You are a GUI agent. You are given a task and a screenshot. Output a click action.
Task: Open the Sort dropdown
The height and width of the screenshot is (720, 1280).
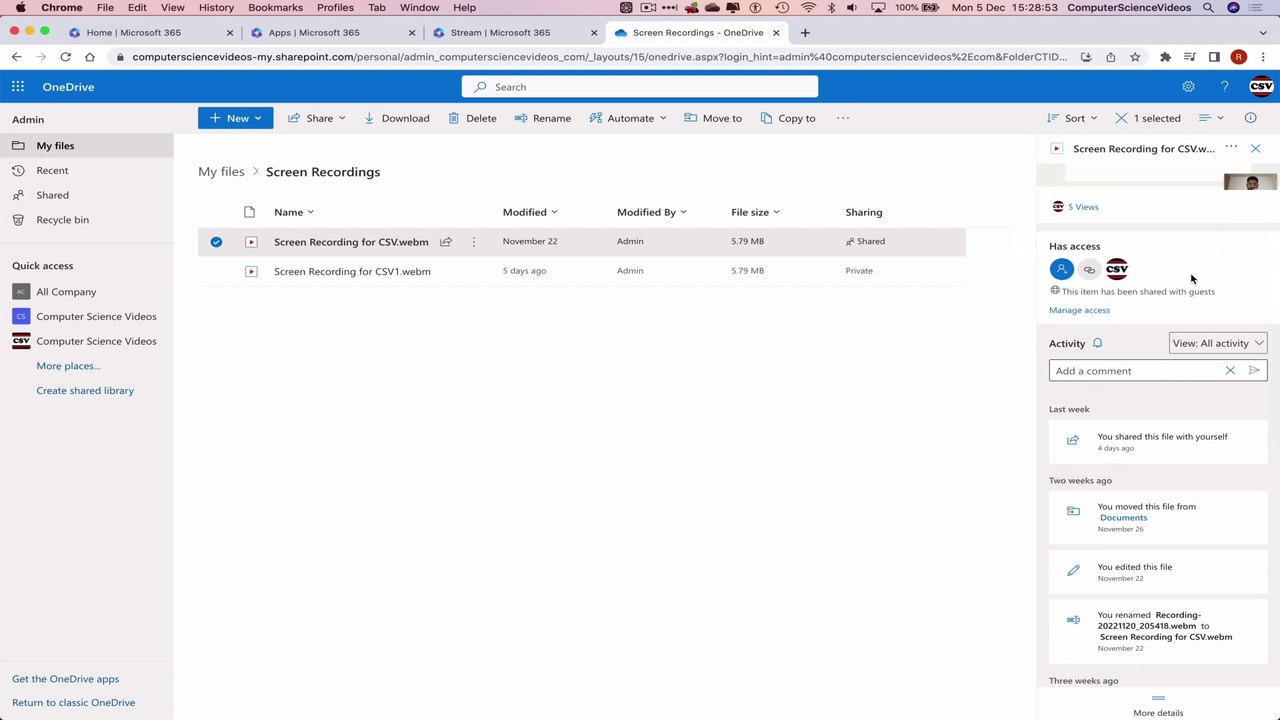[x=1073, y=118]
